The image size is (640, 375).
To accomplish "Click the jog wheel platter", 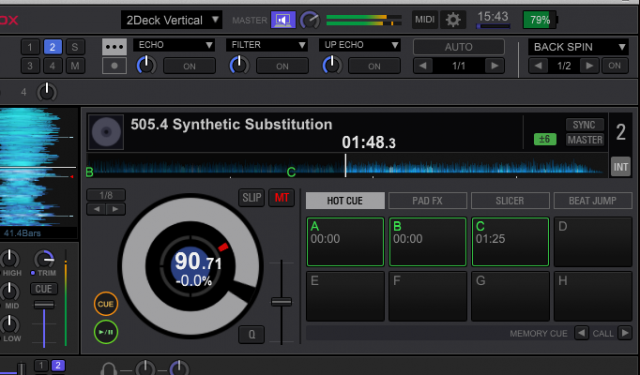I will pos(191,265).
